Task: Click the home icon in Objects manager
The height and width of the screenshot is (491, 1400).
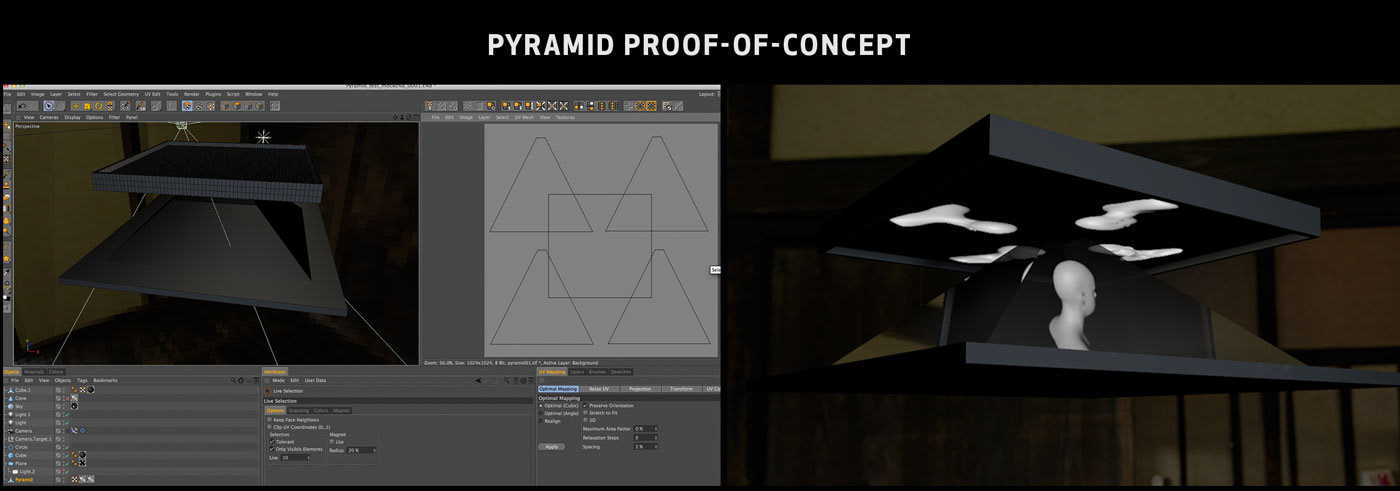Action: click(x=241, y=380)
